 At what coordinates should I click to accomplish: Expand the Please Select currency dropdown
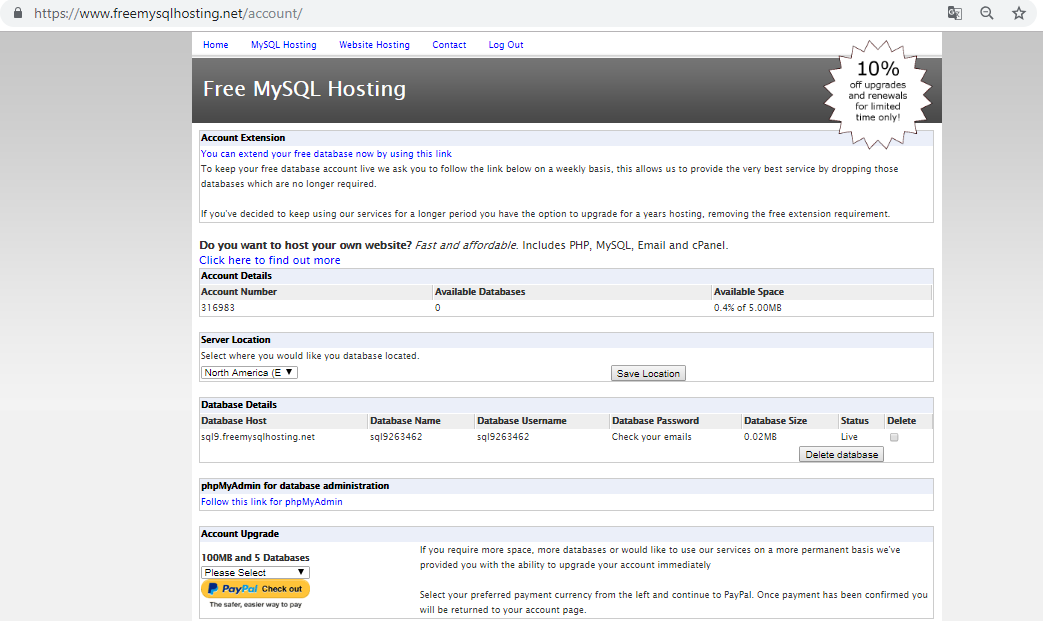coord(255,572)
